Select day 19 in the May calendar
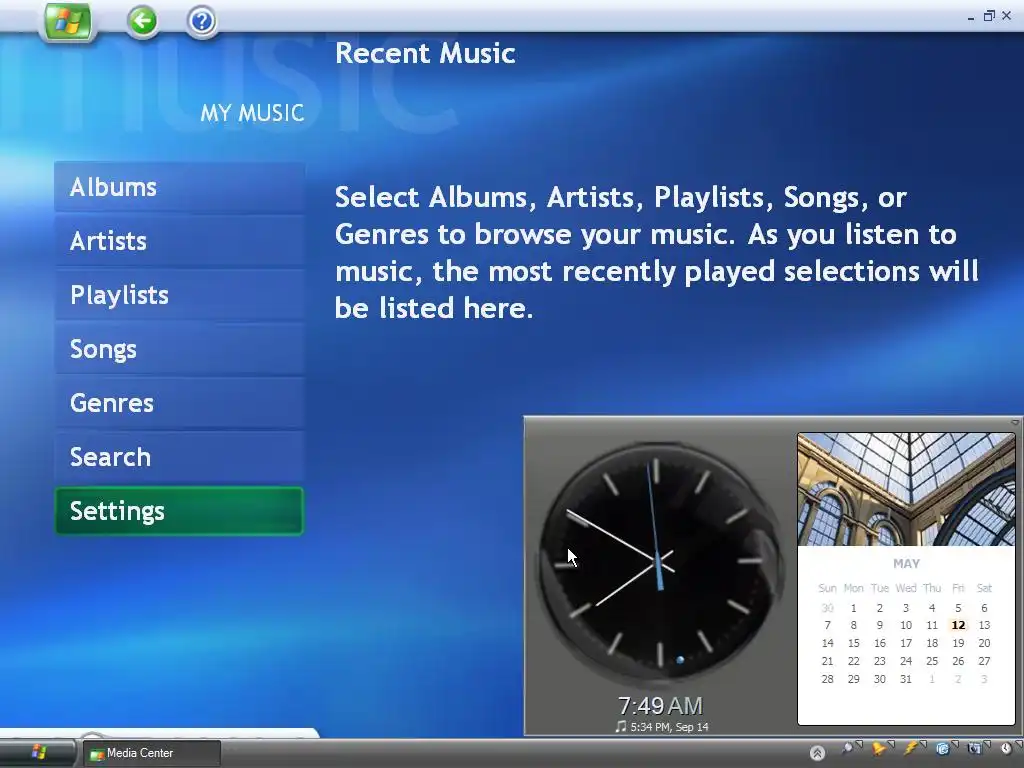The height and width of the screenshot is (768, 1024). click(958, 643)
